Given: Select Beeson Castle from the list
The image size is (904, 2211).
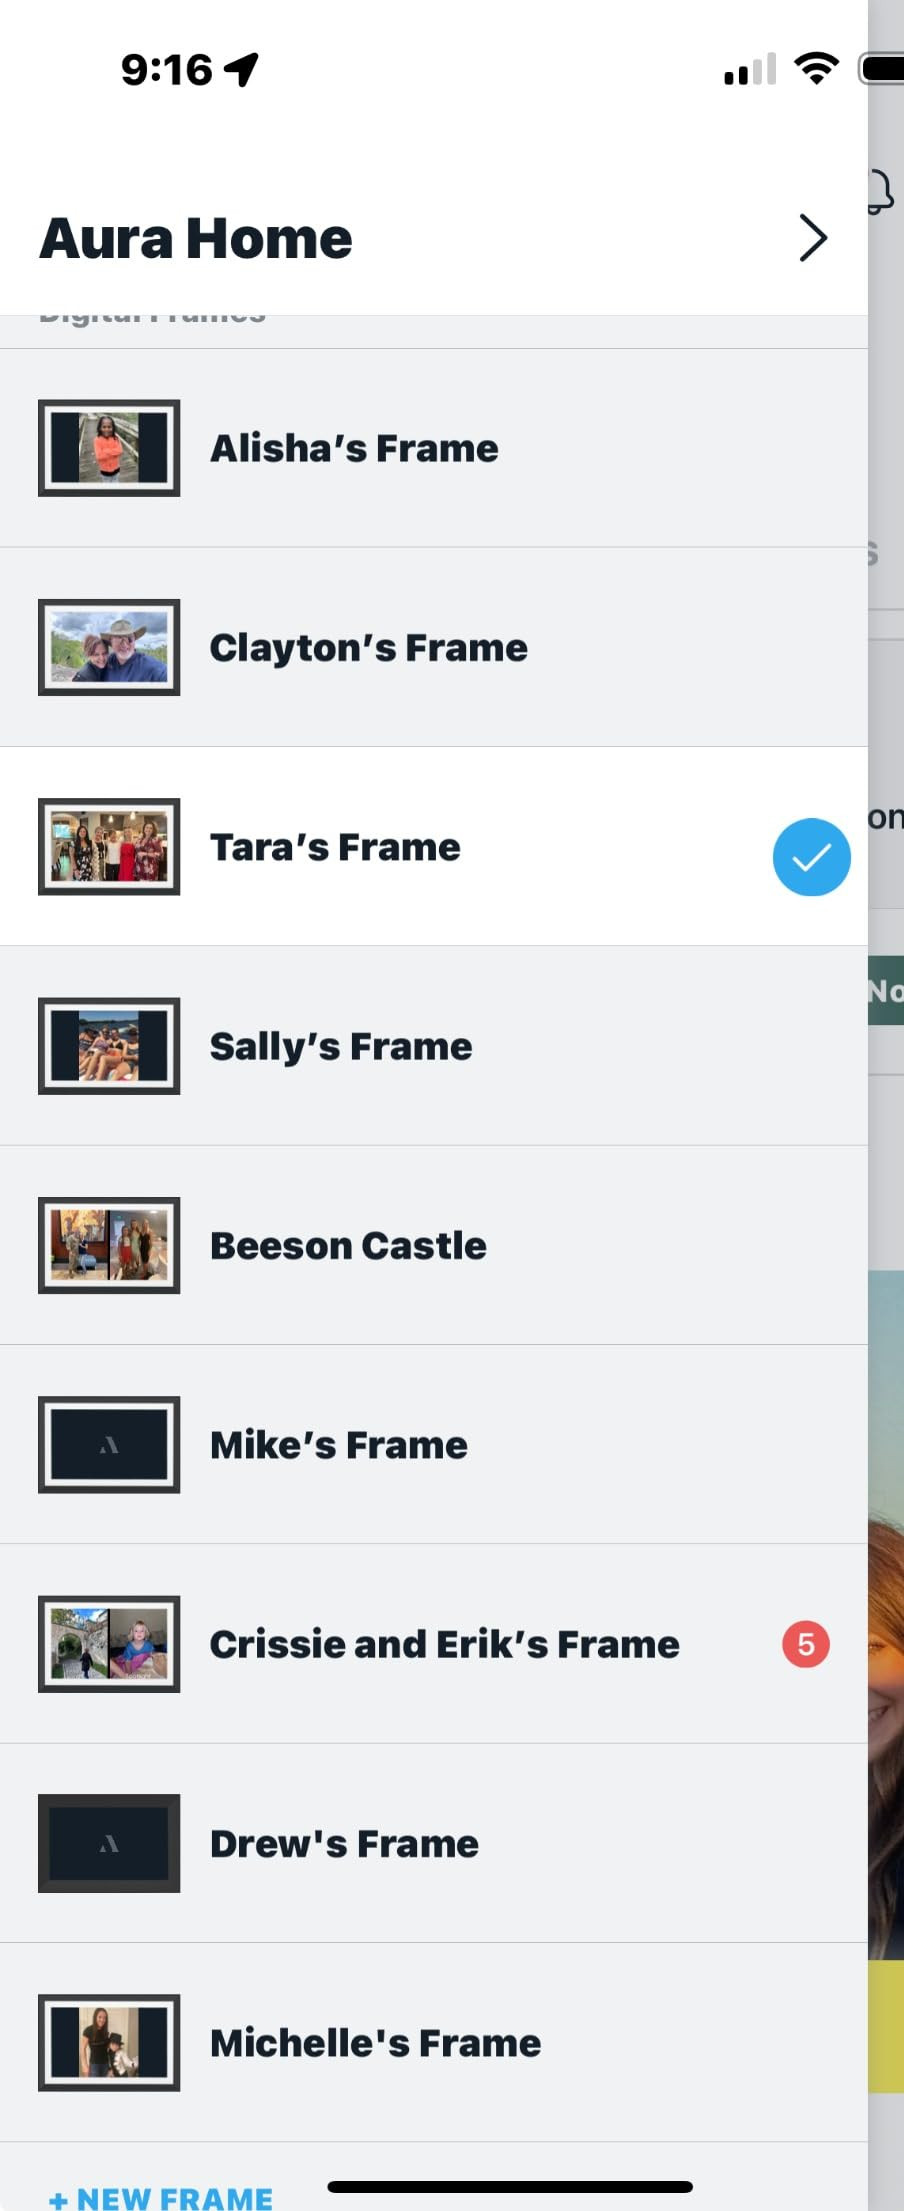Looking at the screenshot, I should pos(348,1246).
